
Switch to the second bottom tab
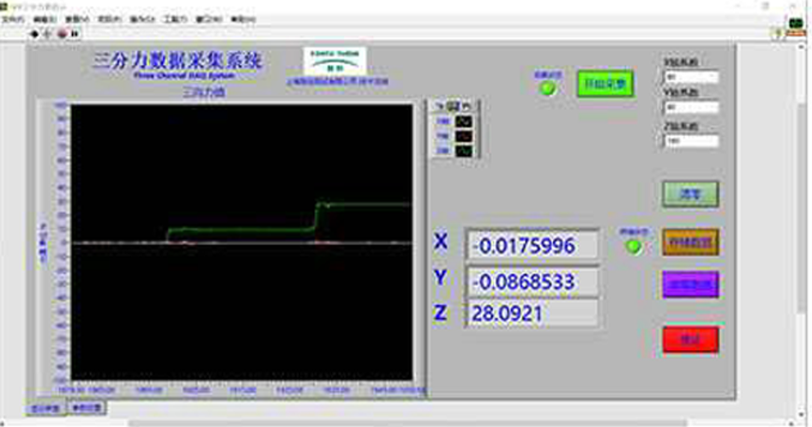tap(88, 408)
